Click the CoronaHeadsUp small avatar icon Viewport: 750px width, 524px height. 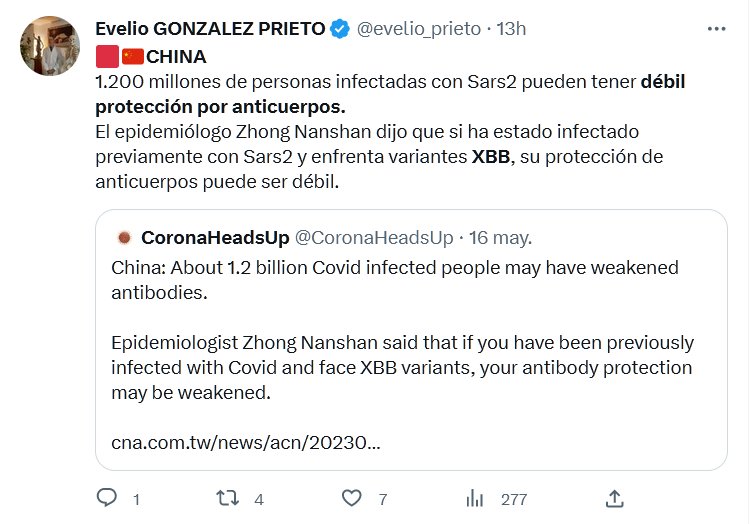pos(124,238)
